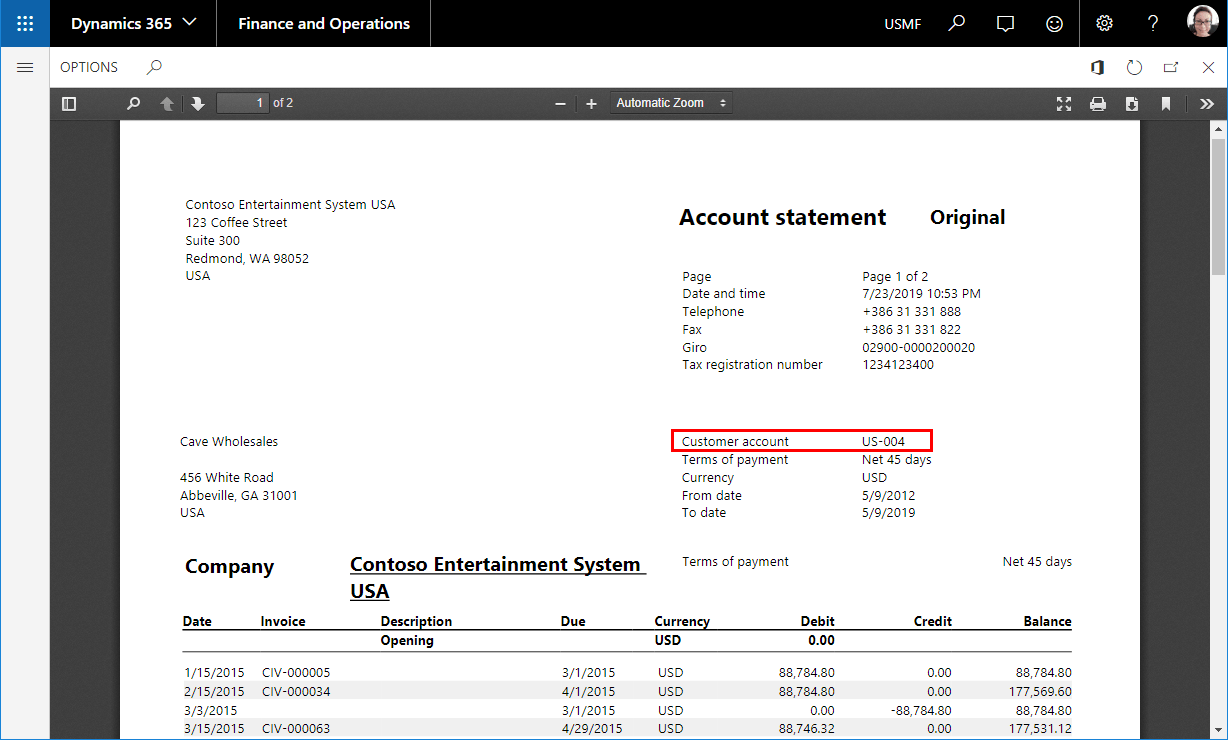Zoom out of the document
Viewport: 1228px width, 740px height.
[x=560, y=103]
